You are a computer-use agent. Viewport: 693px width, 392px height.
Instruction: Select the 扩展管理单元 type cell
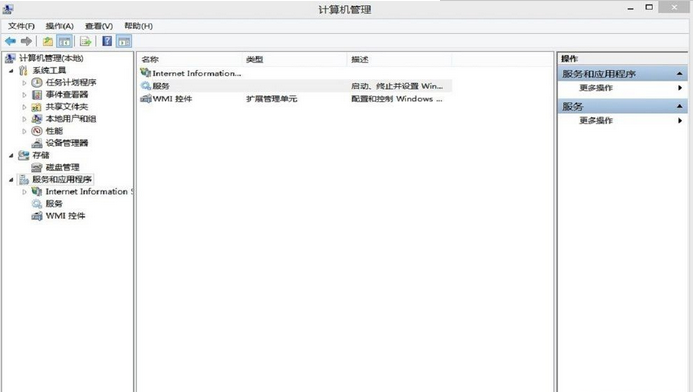point(272,99)
